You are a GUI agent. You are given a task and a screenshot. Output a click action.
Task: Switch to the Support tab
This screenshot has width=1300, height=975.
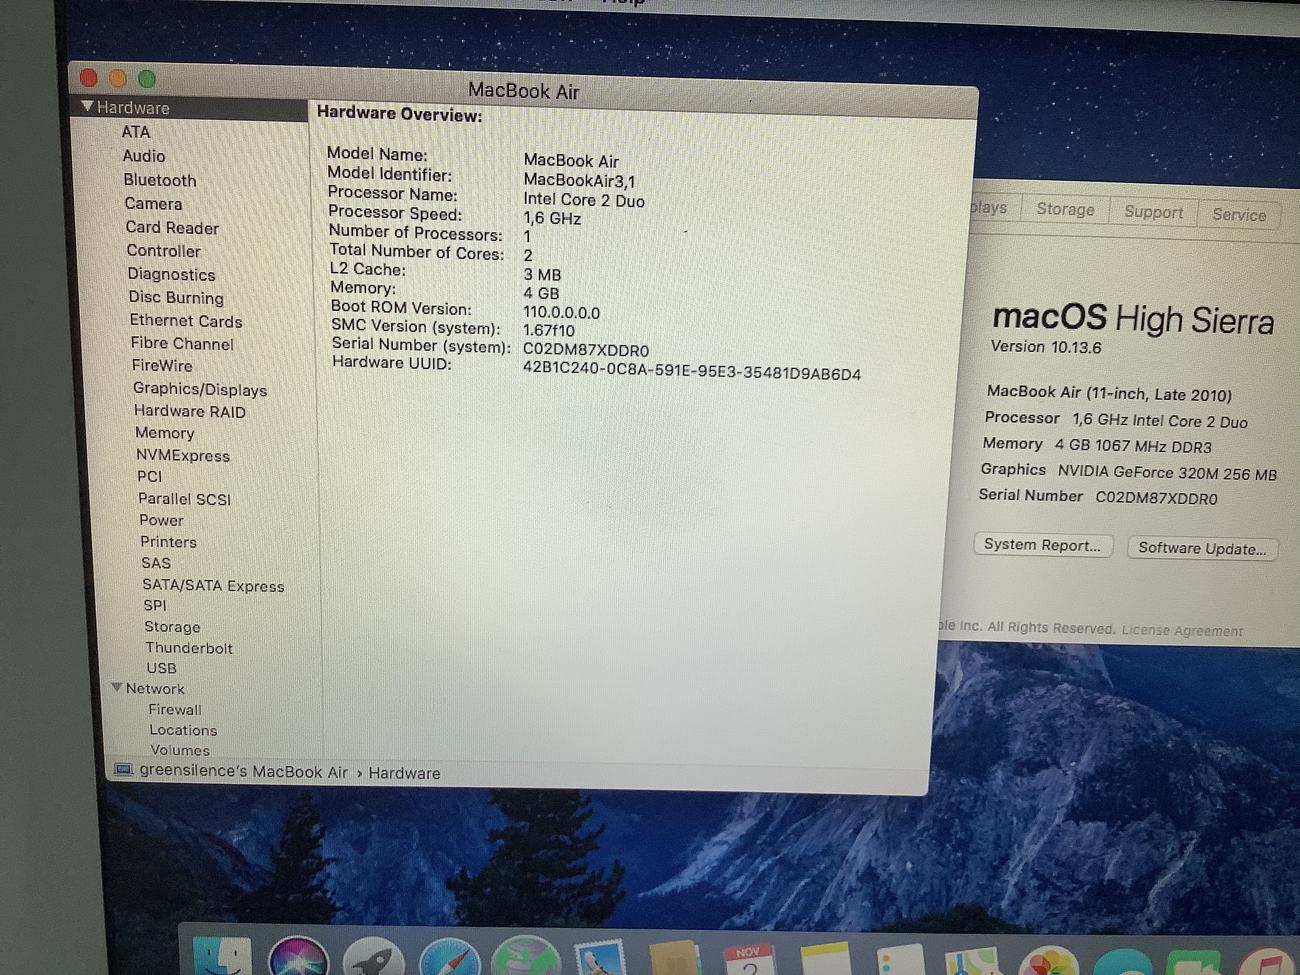pos(1153,212)
